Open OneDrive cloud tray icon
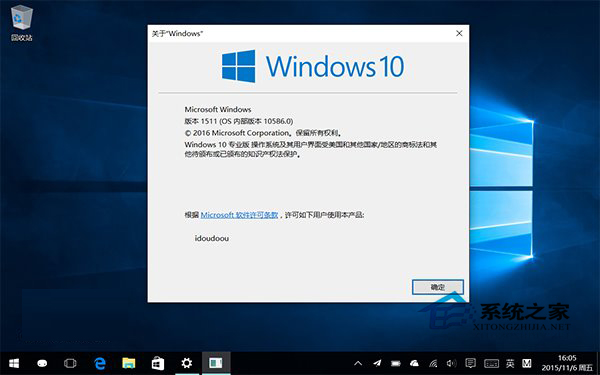 (414, 364)
